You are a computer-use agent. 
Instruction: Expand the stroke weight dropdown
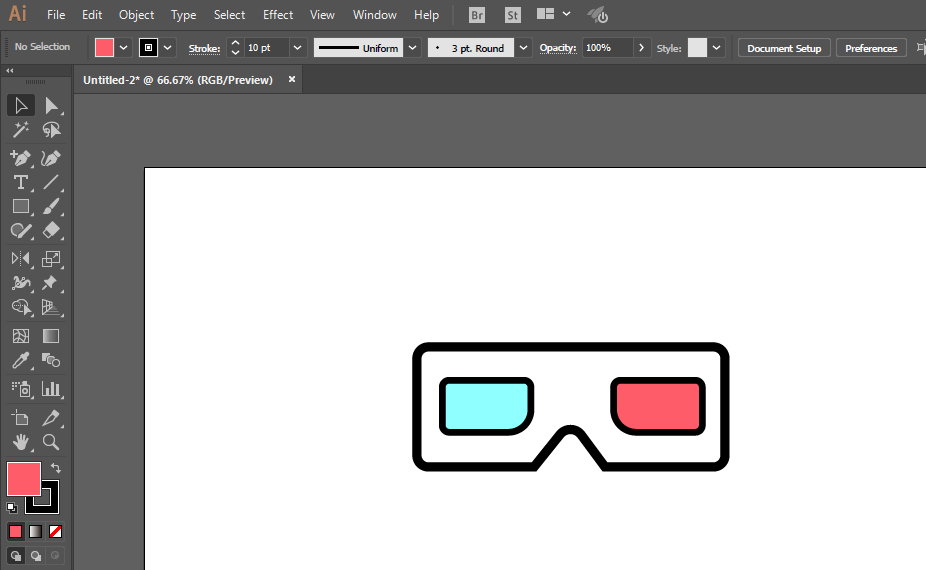[298, 48]
